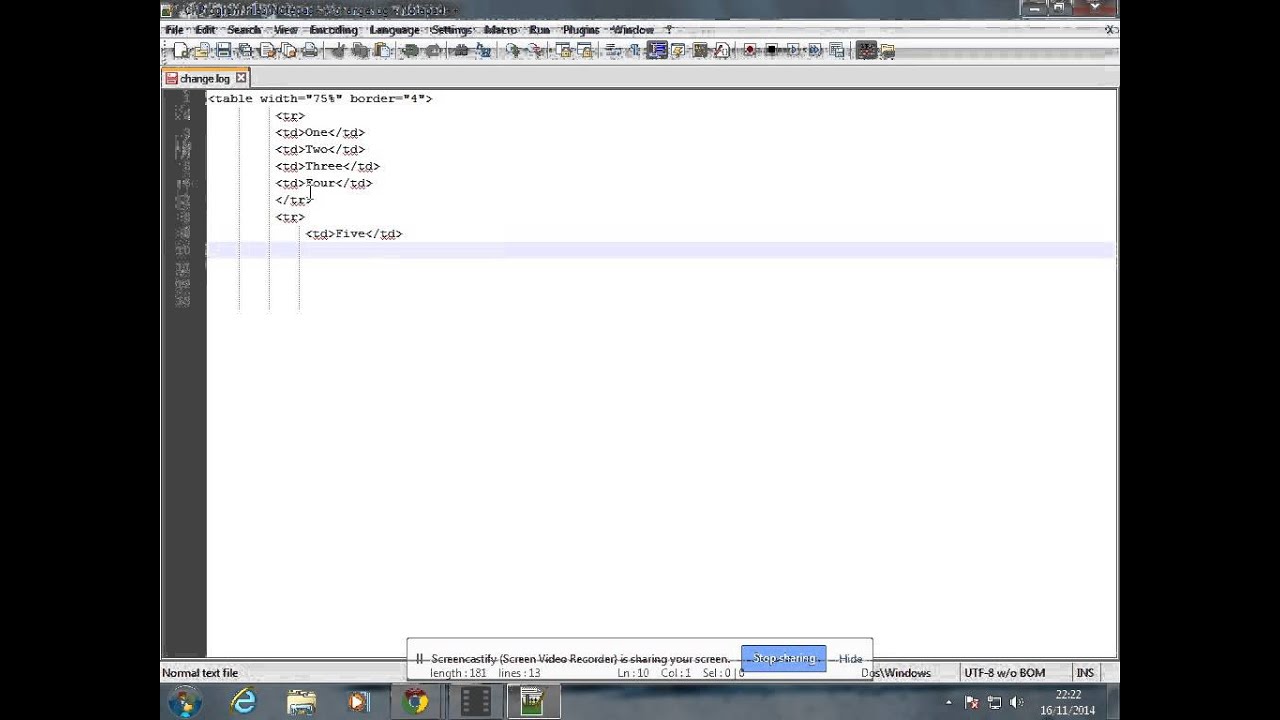Screen dimensions: 1280x720
Task: Click the Zoom Out toolbar icon
Action: (x=536, y=50)
